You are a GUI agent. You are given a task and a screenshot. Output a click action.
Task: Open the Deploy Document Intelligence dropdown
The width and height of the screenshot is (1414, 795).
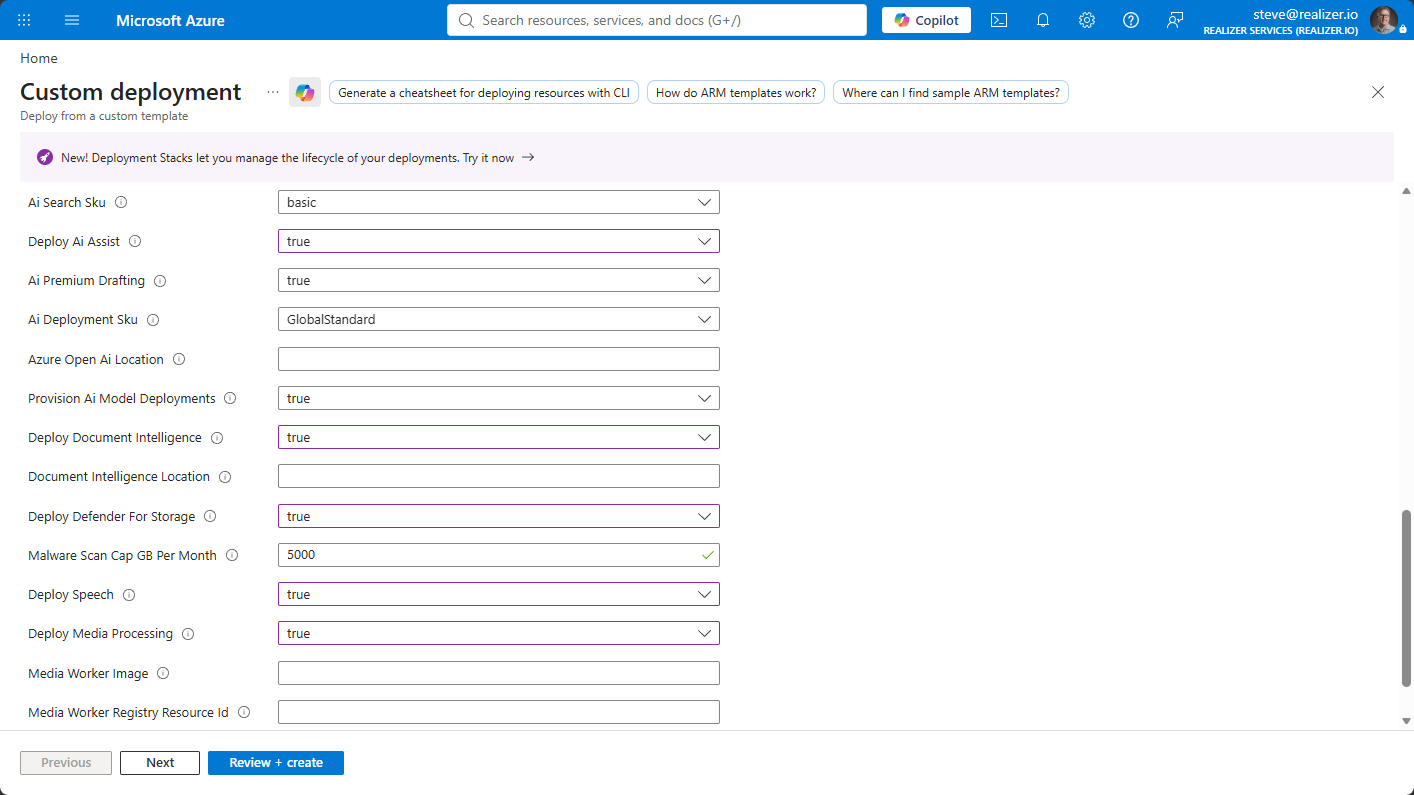point(499,437)
